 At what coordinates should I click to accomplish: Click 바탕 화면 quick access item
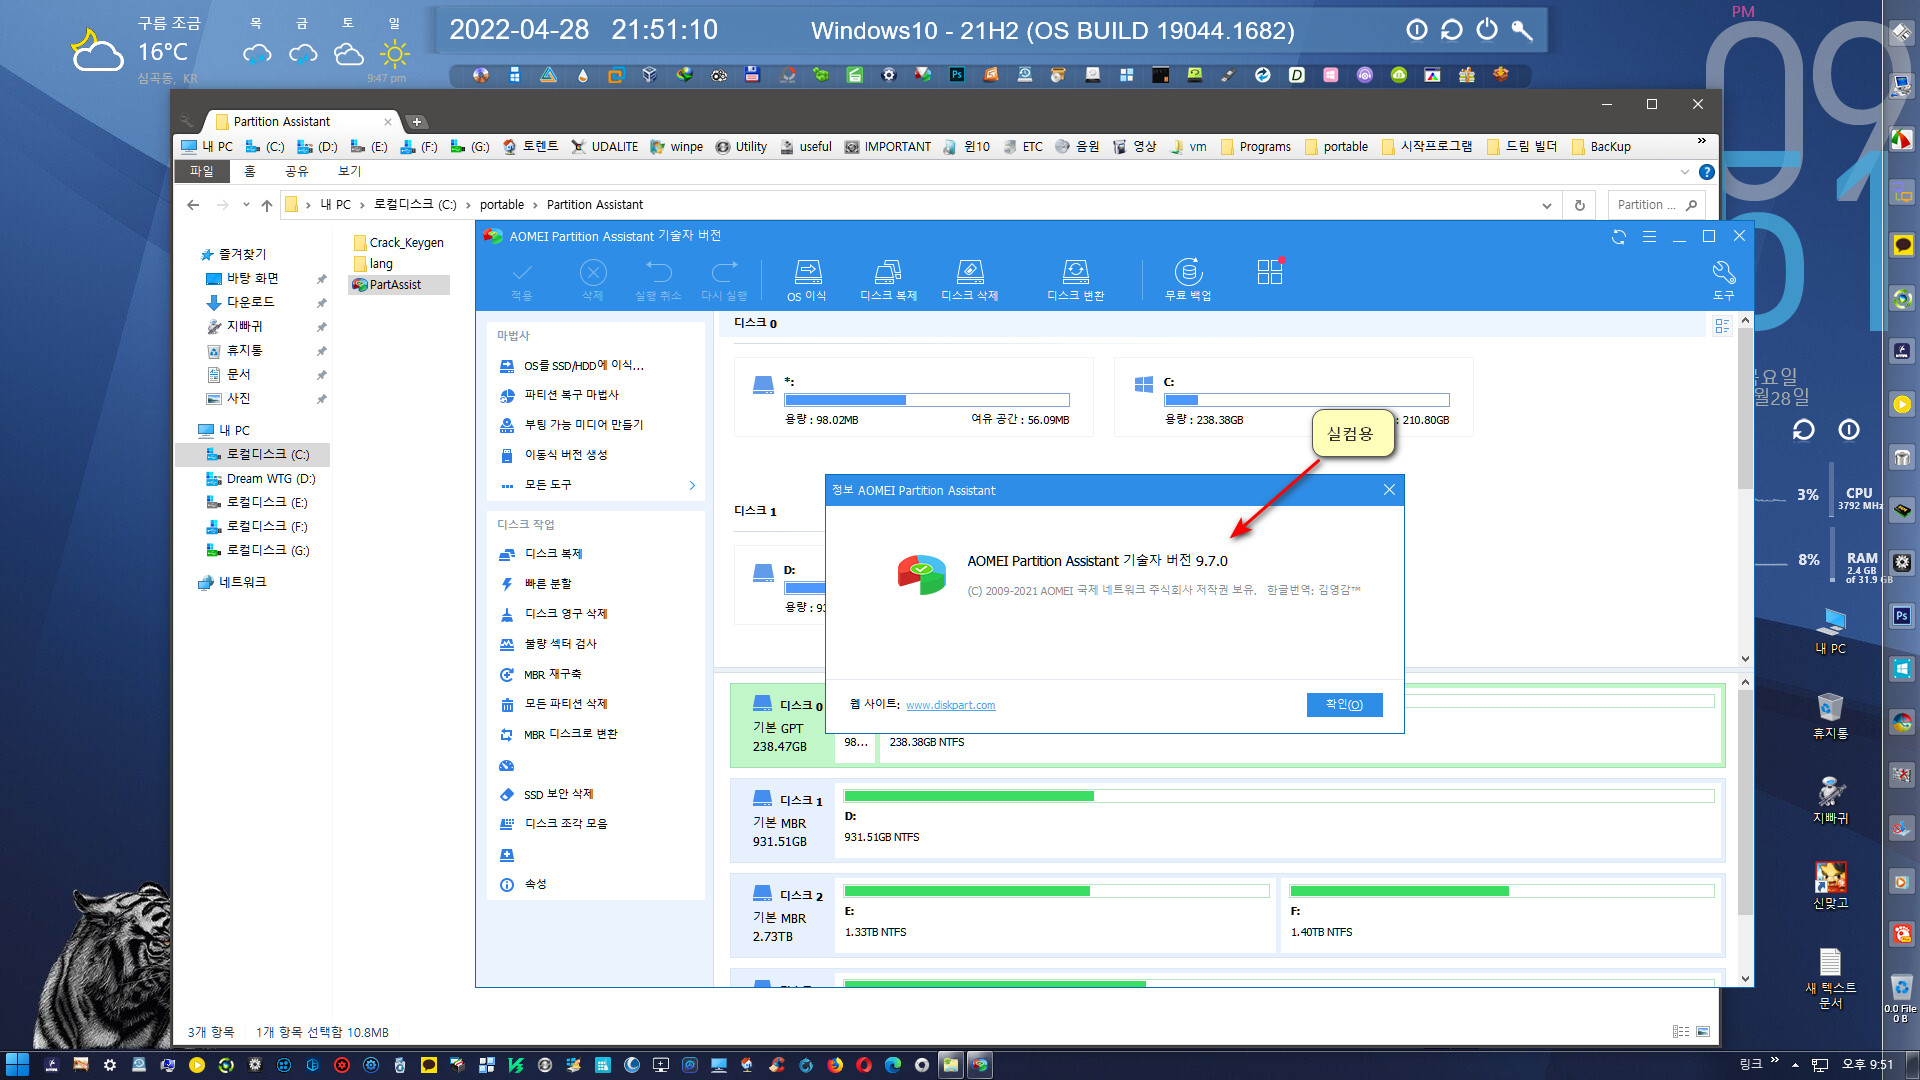tap(241, 279)
